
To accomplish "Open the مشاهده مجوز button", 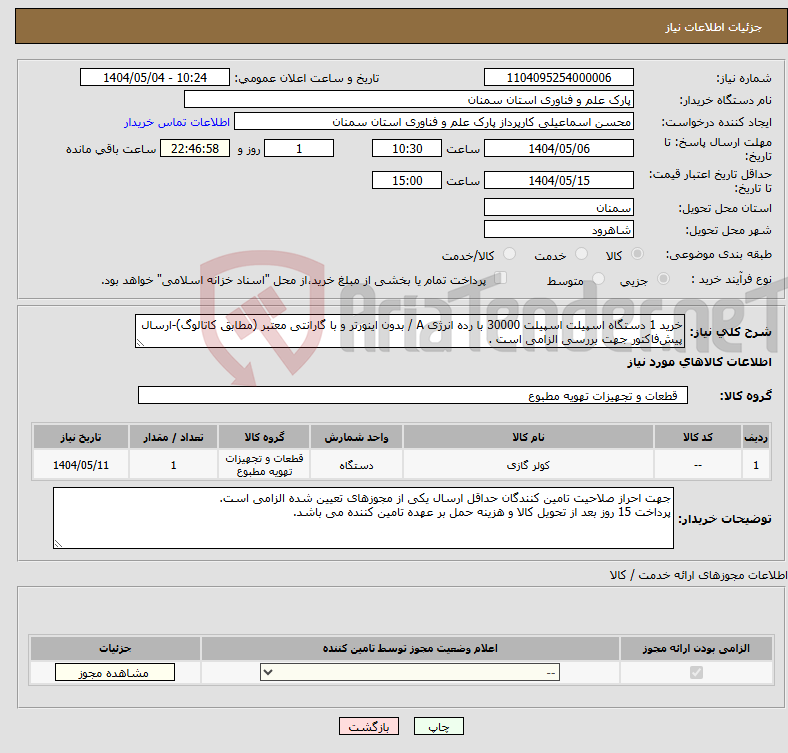I will [x=115, y=673].
